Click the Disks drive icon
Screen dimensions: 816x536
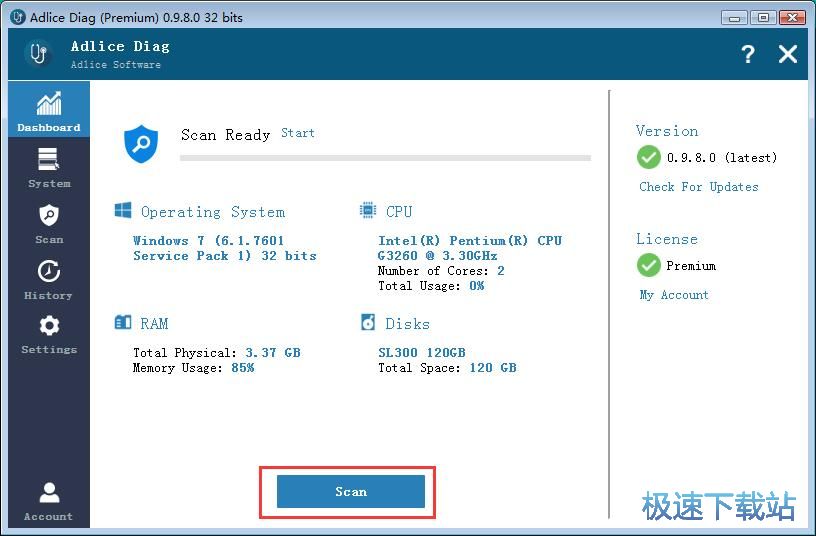click(368, 322)
